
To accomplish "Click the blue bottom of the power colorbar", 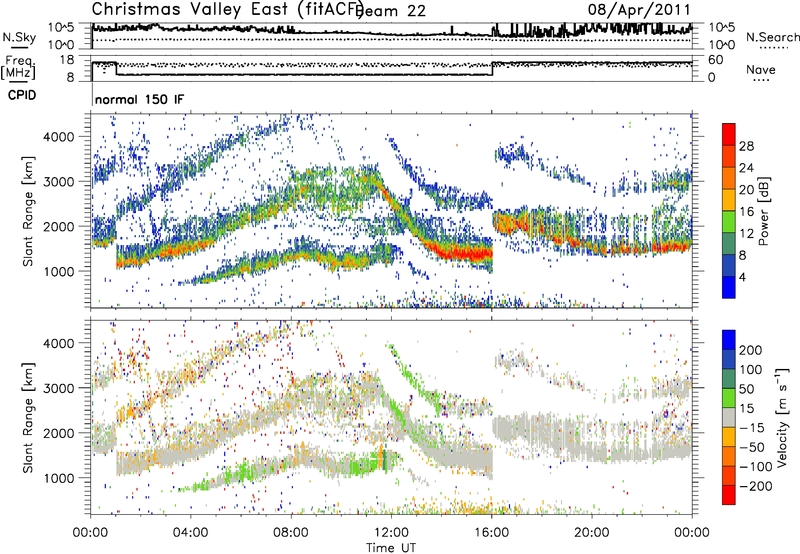I will point(729,287).
